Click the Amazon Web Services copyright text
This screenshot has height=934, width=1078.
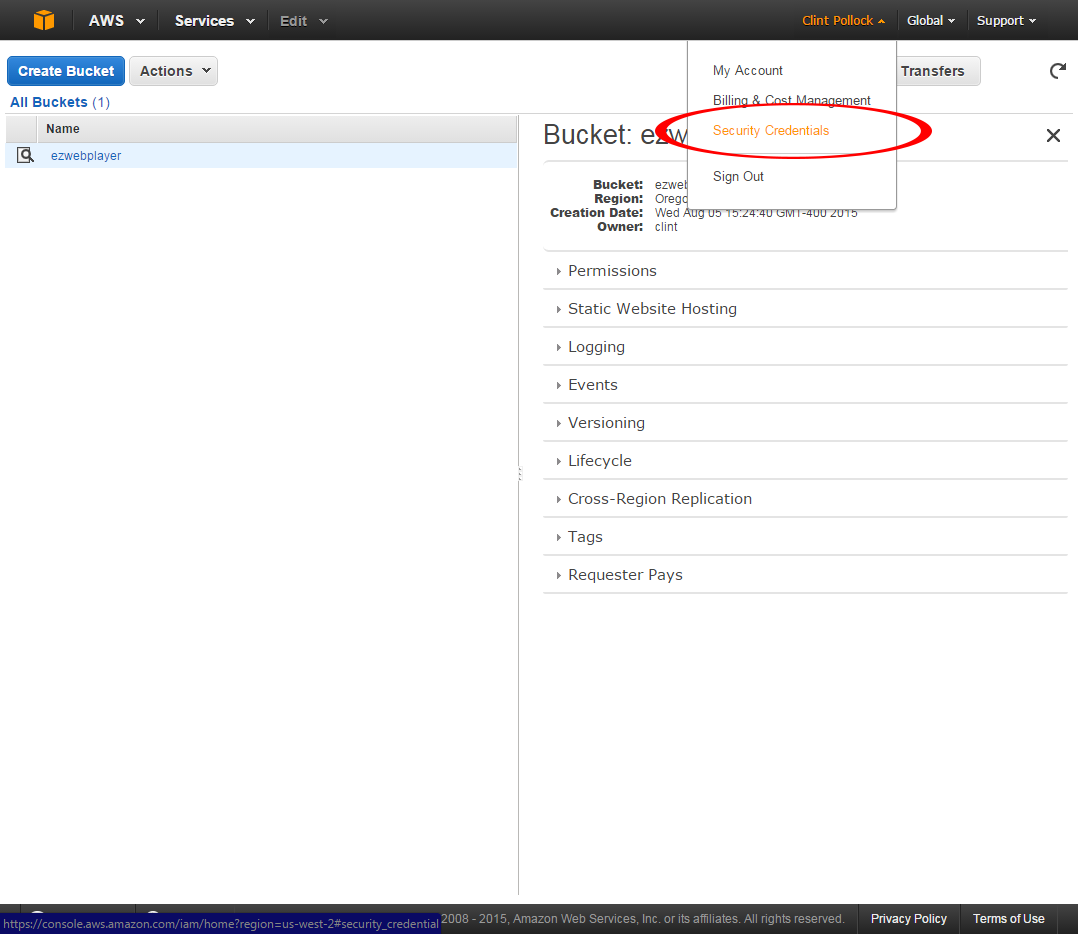[x=643, y=919]
